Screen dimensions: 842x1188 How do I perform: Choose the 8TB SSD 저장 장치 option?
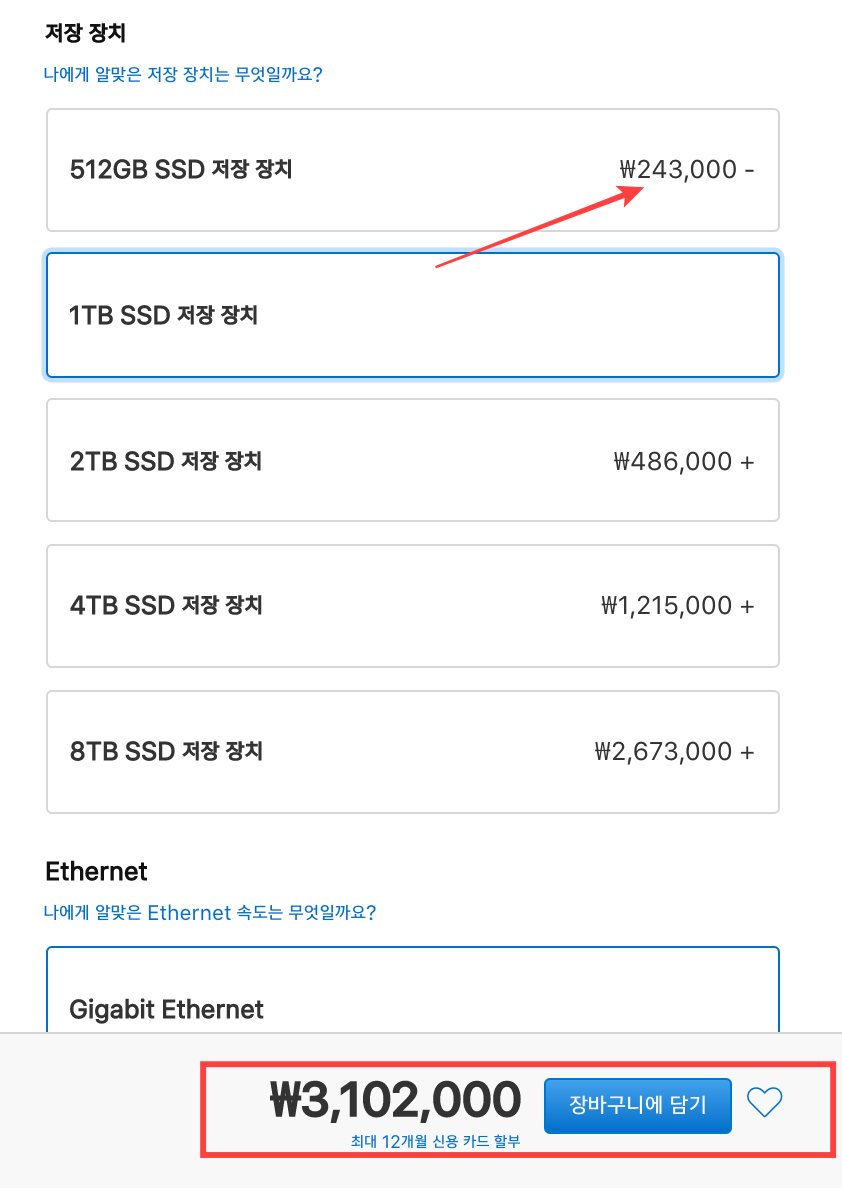(412, 751)
